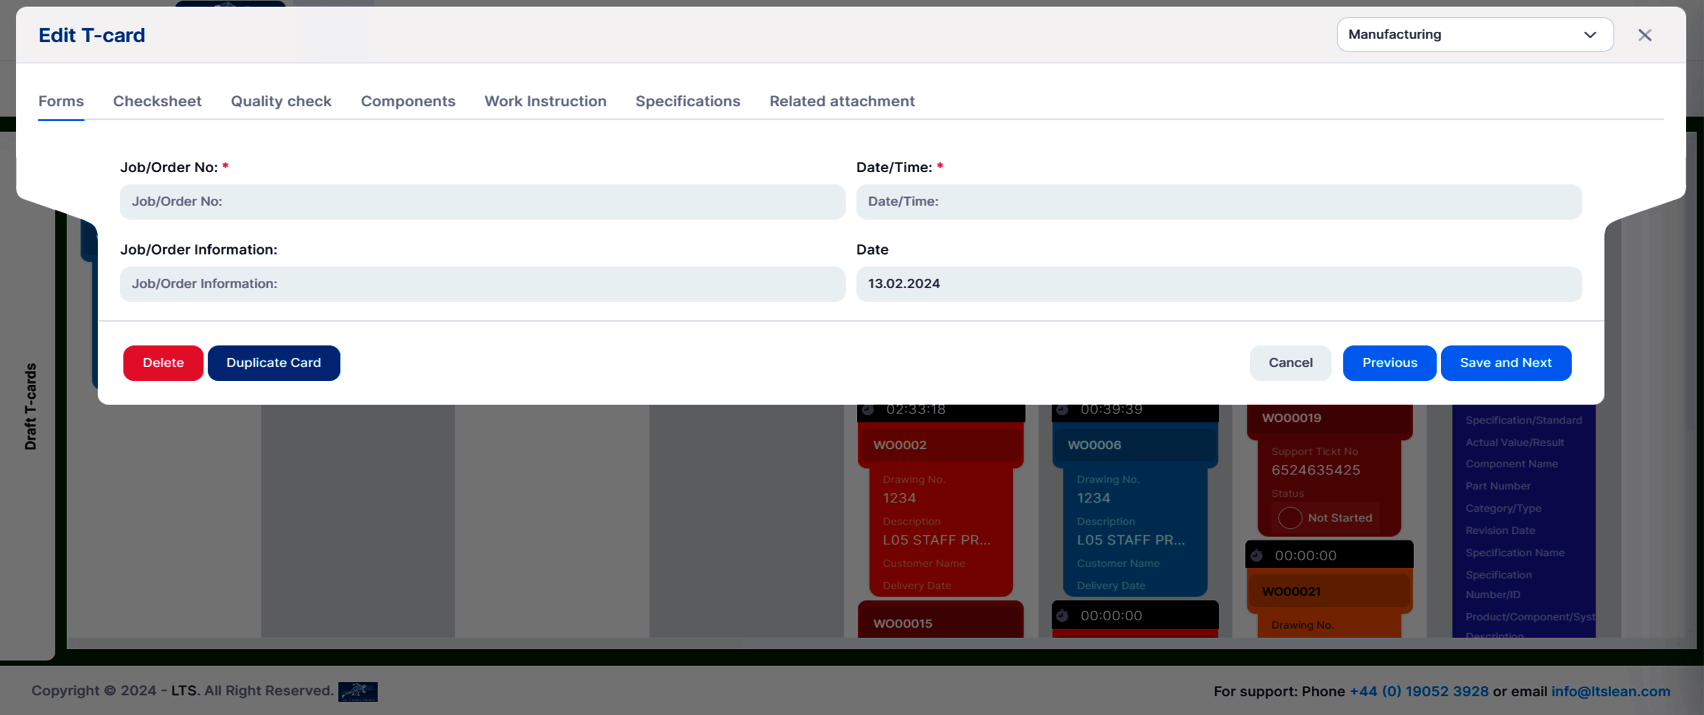This screenshot has height=715, width=1704.
Task: Select the Work Instruction tab
Action: [x=546, y=101]
